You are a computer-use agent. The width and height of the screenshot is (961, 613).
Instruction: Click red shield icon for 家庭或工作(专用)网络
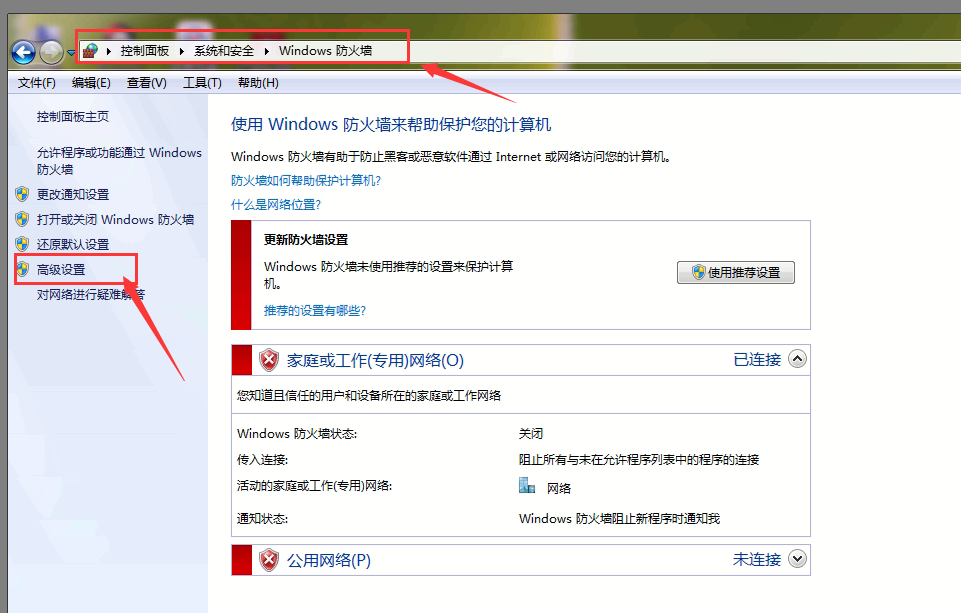click(x=269, y=360)
